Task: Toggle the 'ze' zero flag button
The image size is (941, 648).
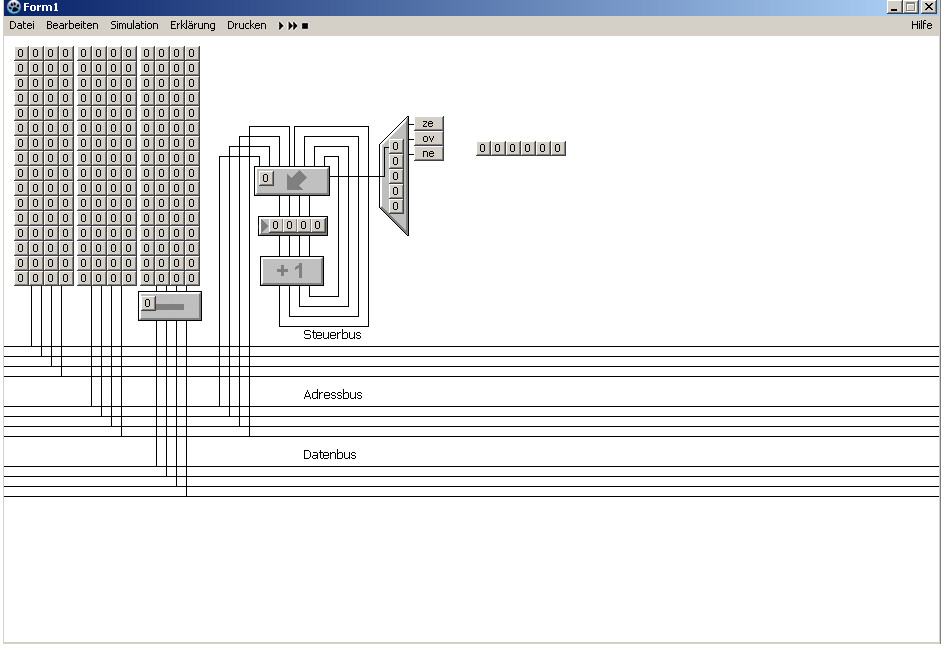Action: pyautogui.click(x=428, y=124)
